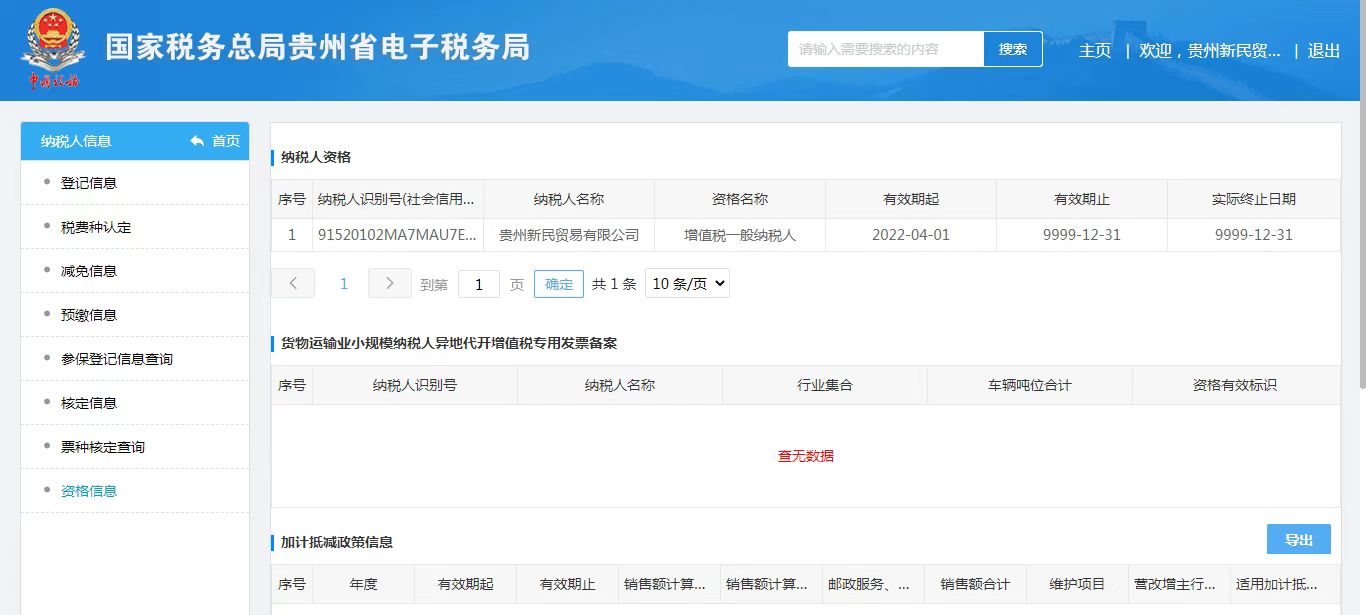Click the 首页 back arrow icon
1366x615 pixels.
click(x=197, y=141)
